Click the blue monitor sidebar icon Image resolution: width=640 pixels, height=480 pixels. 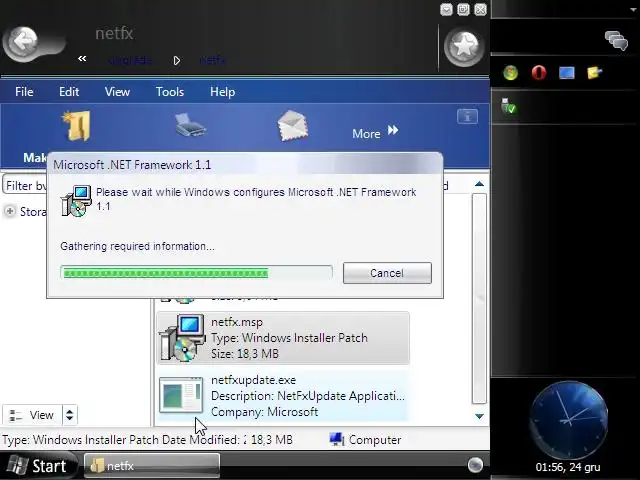[567, 73]
